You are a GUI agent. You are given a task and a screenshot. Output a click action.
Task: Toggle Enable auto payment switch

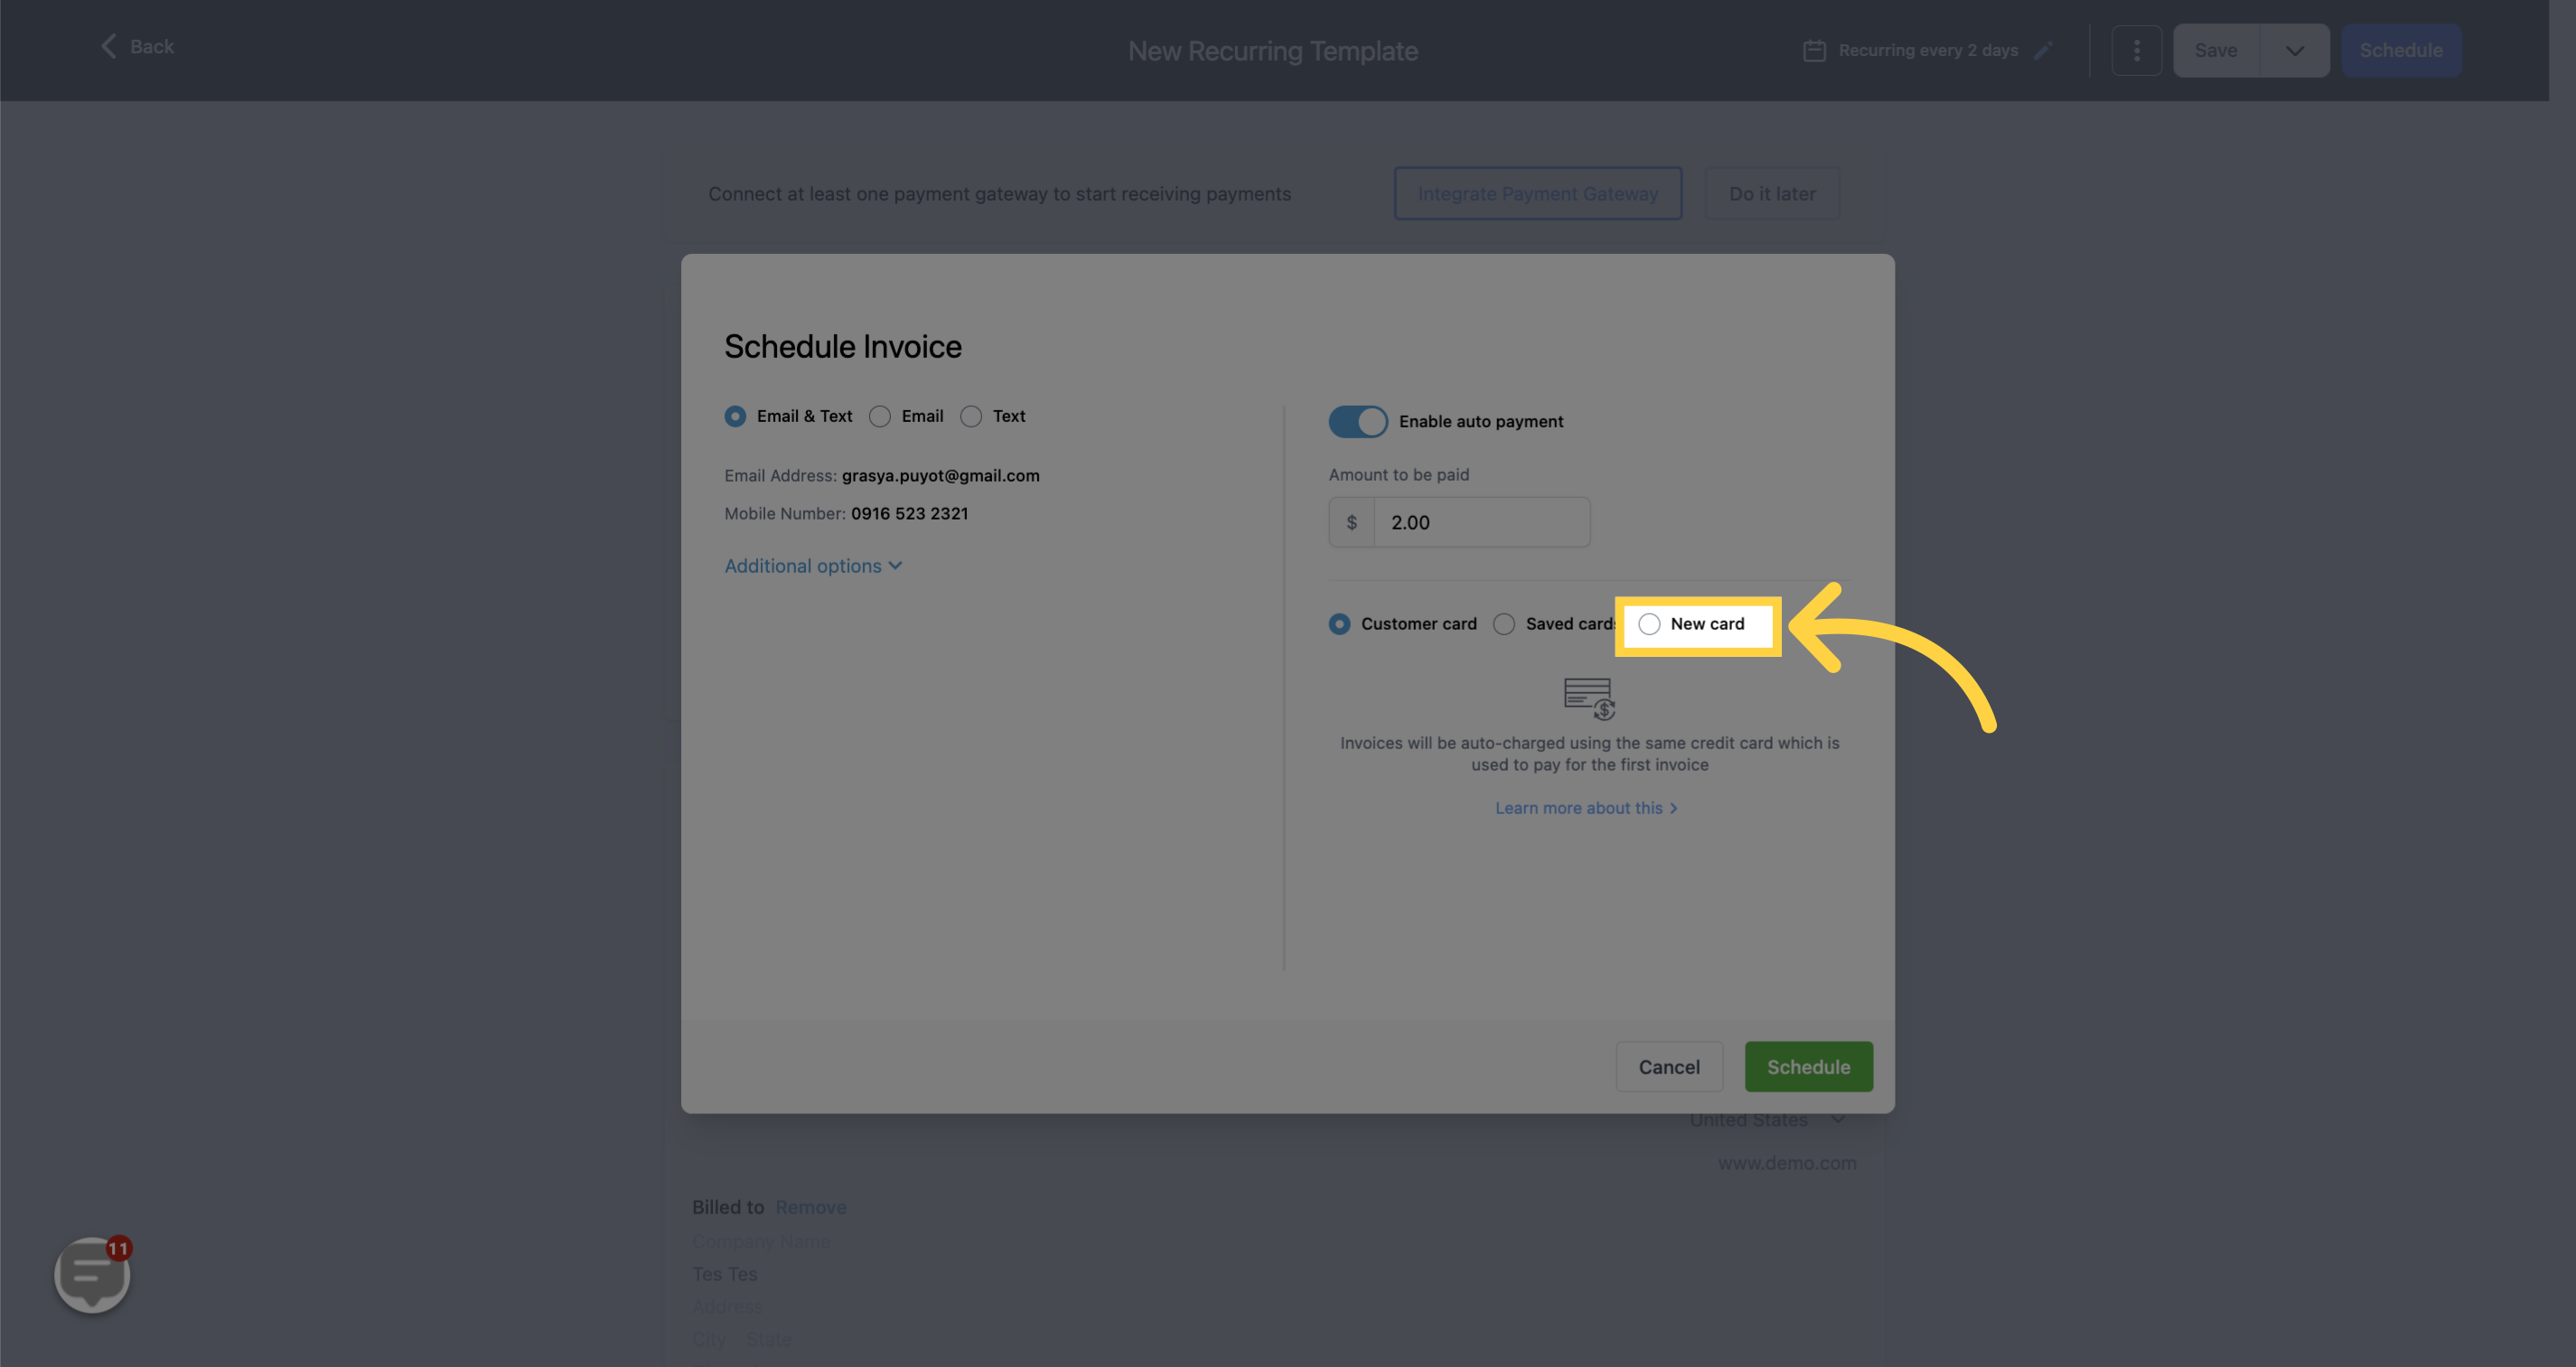tap(1358, 421)
